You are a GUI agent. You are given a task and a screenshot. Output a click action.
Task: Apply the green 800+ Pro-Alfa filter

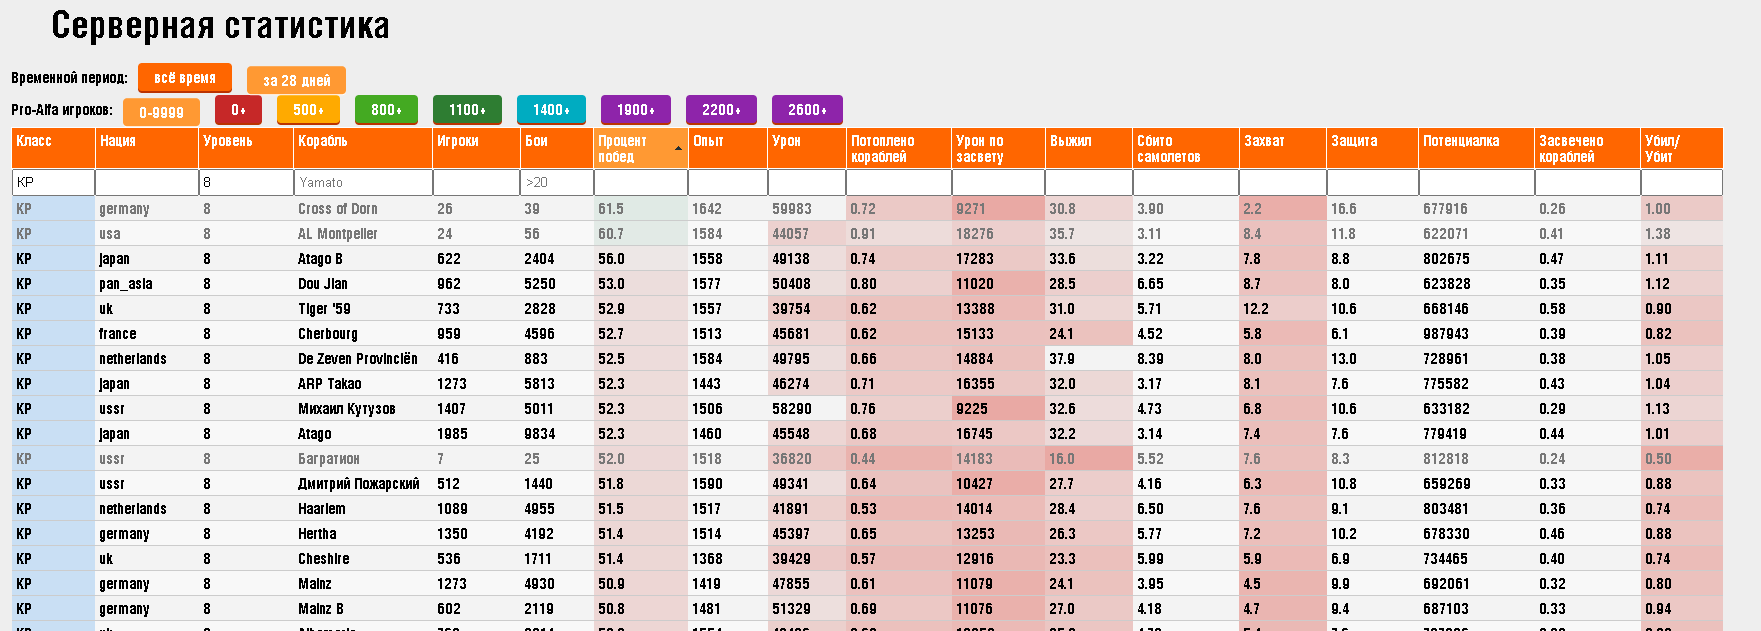click(386, 110)
